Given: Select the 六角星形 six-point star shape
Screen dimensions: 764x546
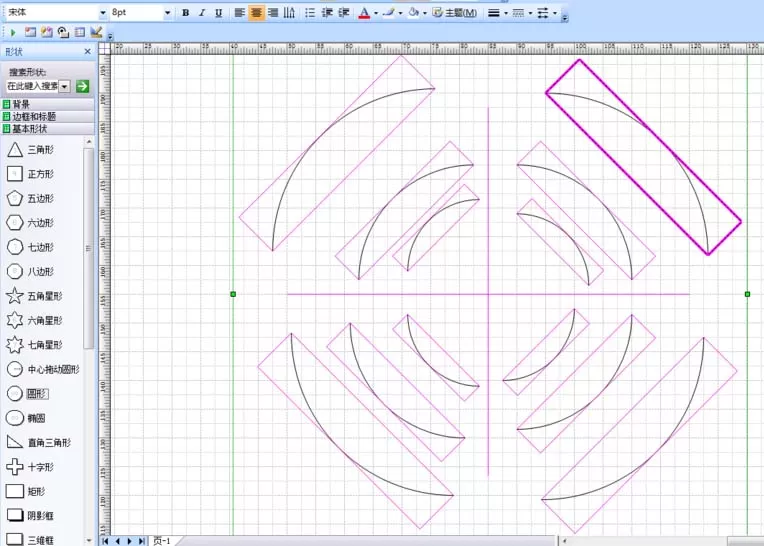Looking at the screenshot, I should [x=34, y=320].
